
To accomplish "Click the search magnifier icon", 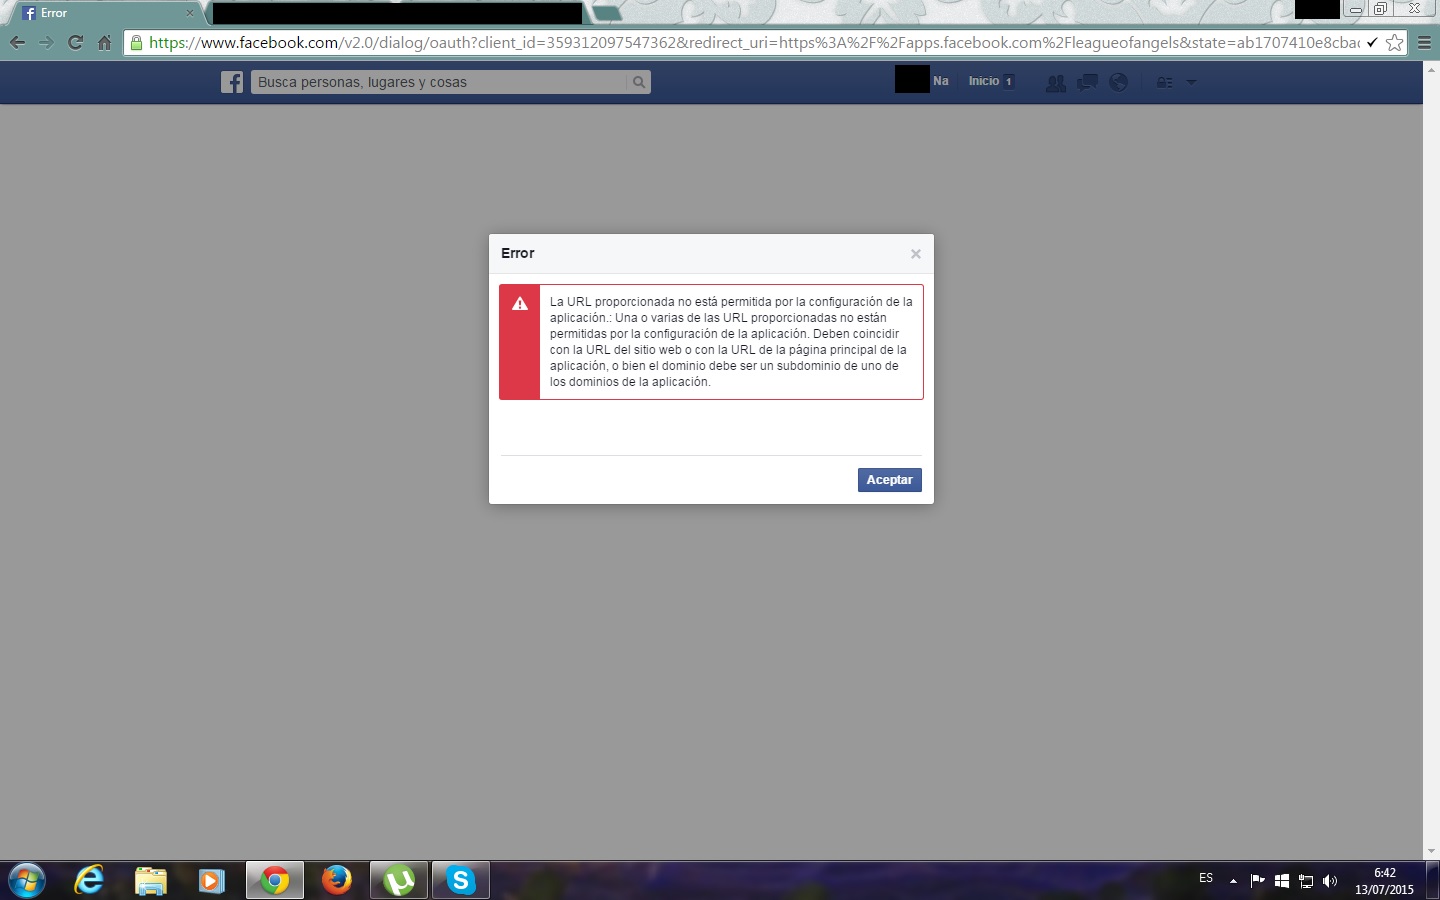I will (639, 82).
